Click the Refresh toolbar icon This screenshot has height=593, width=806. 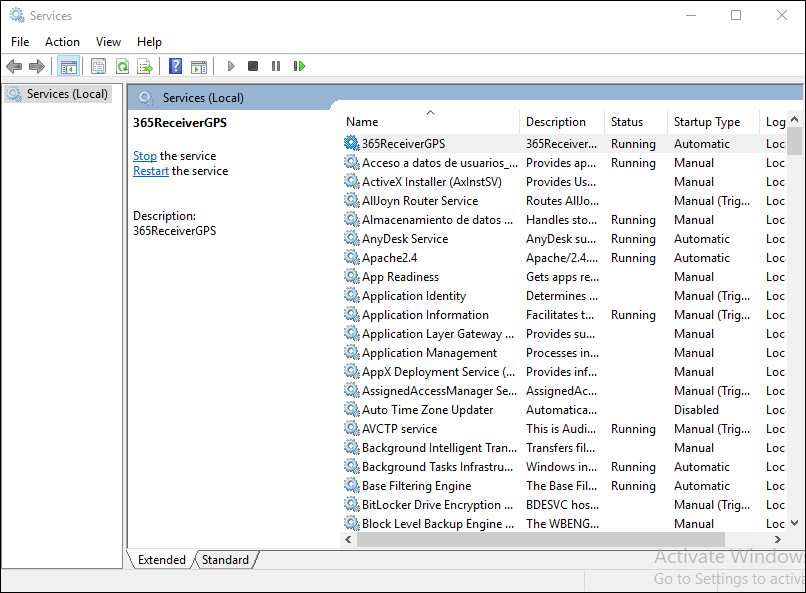click(122, 66)
